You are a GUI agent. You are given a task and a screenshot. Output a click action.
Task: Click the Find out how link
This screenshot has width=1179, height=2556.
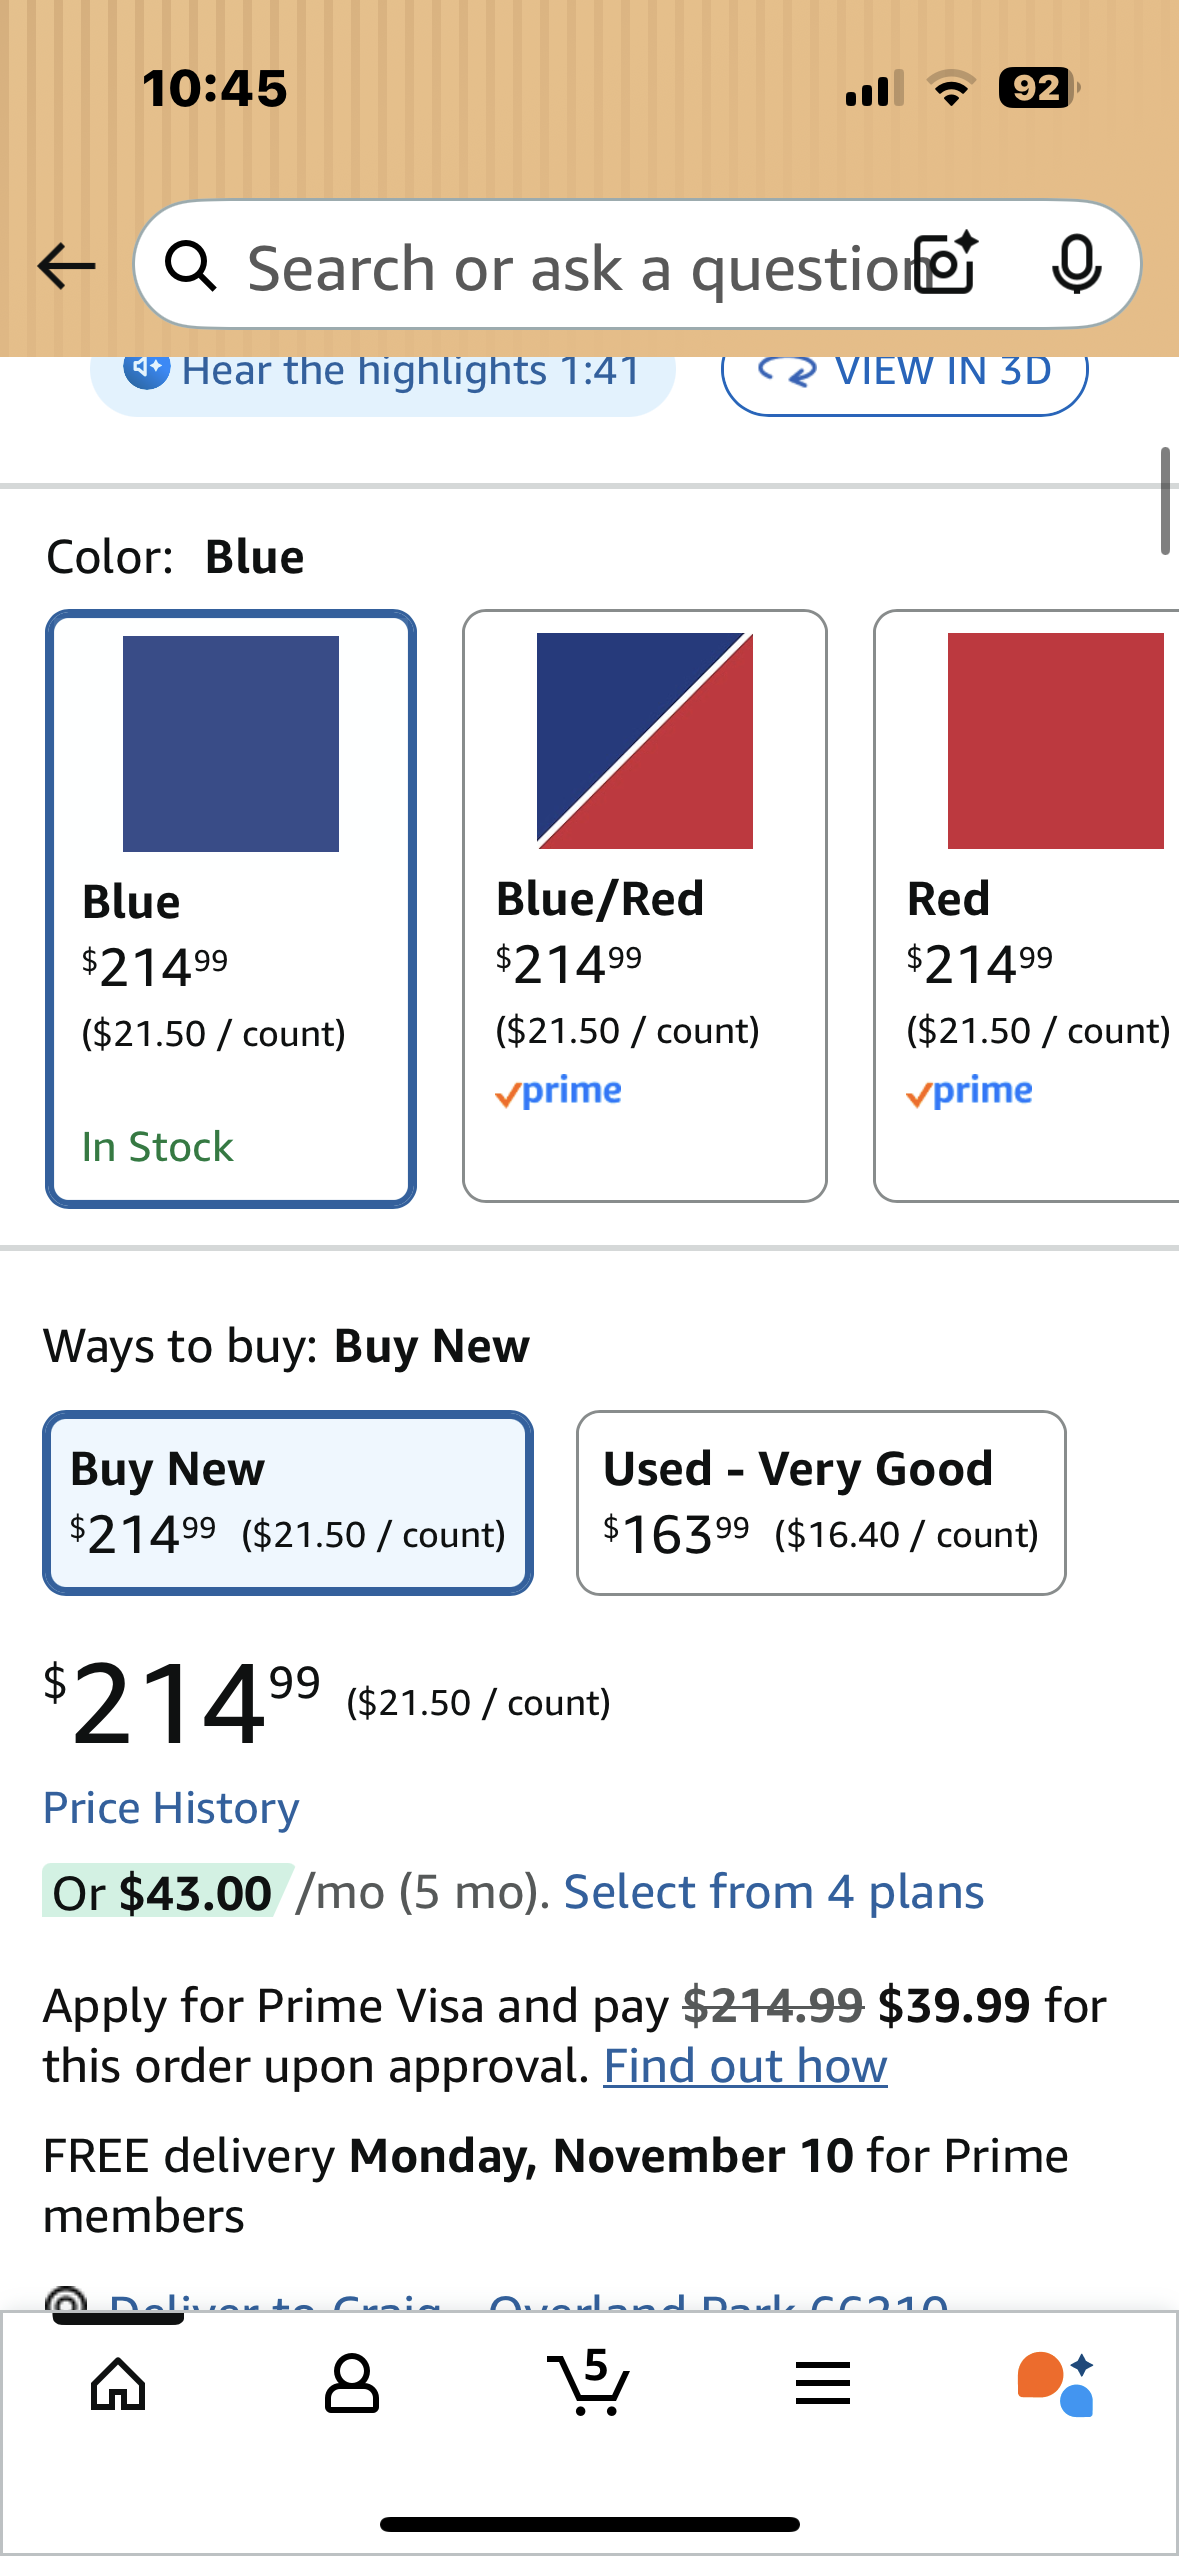[745, 2066]
